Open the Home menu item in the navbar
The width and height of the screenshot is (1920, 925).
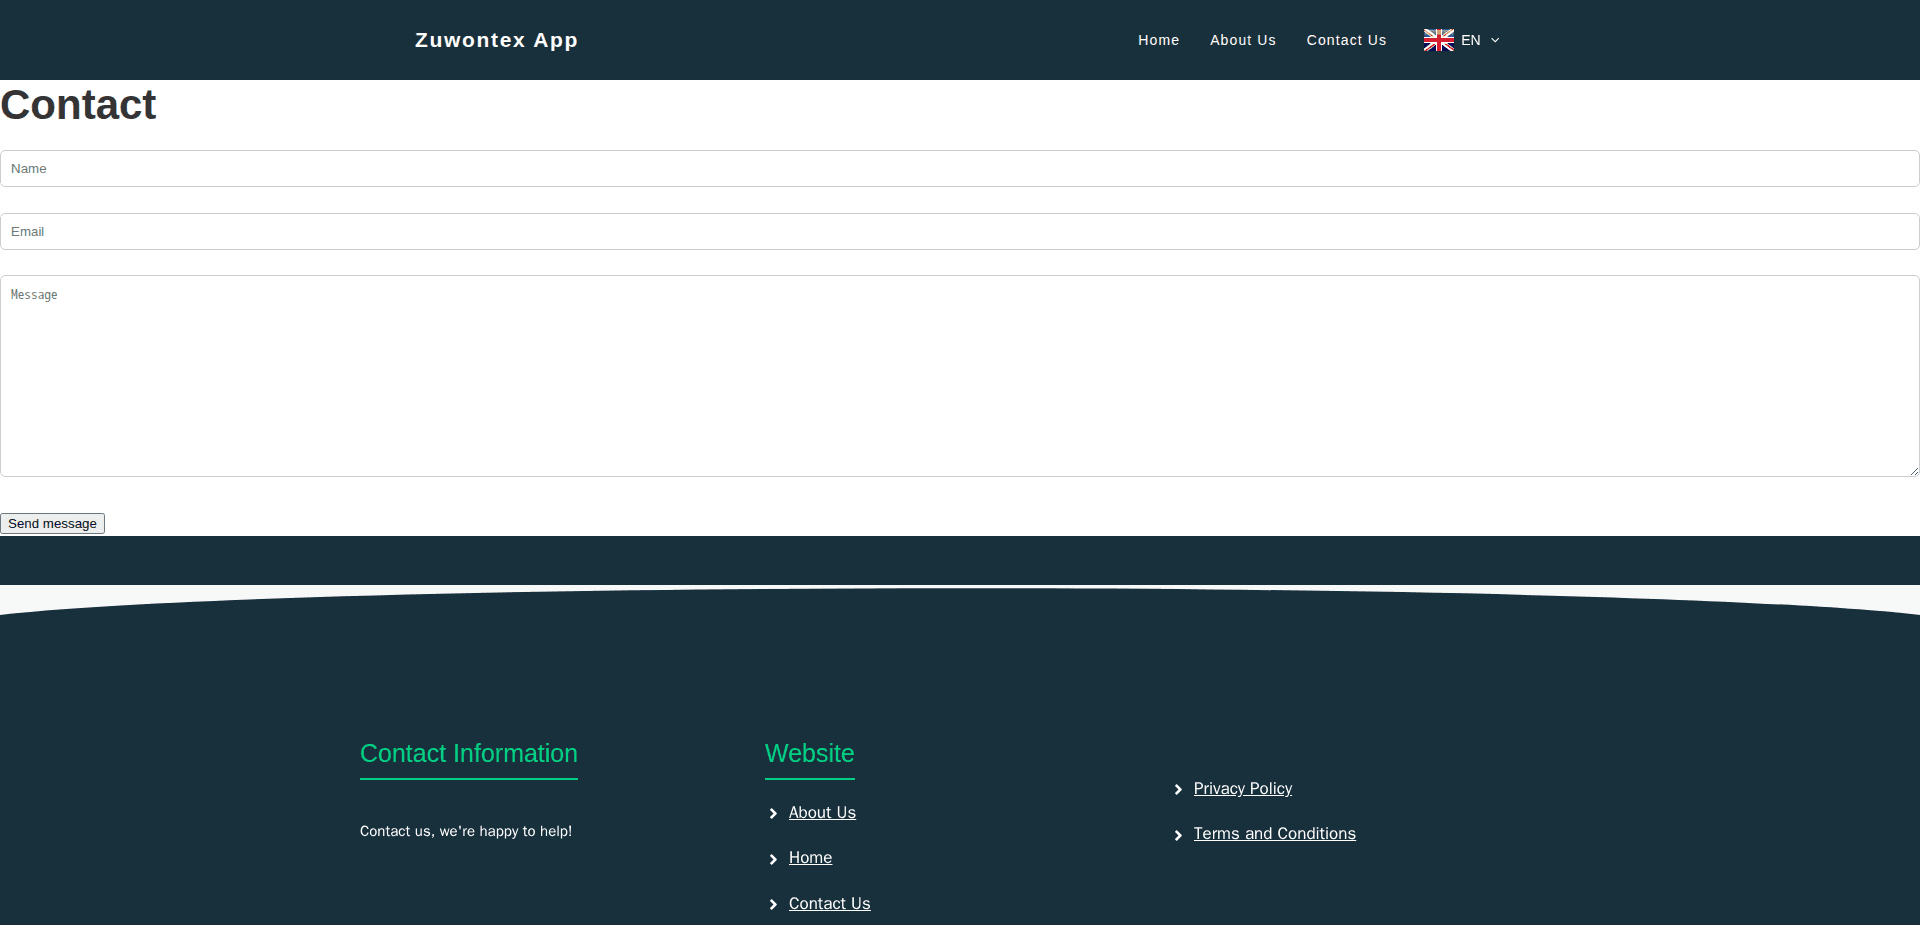click(1158, 40)
